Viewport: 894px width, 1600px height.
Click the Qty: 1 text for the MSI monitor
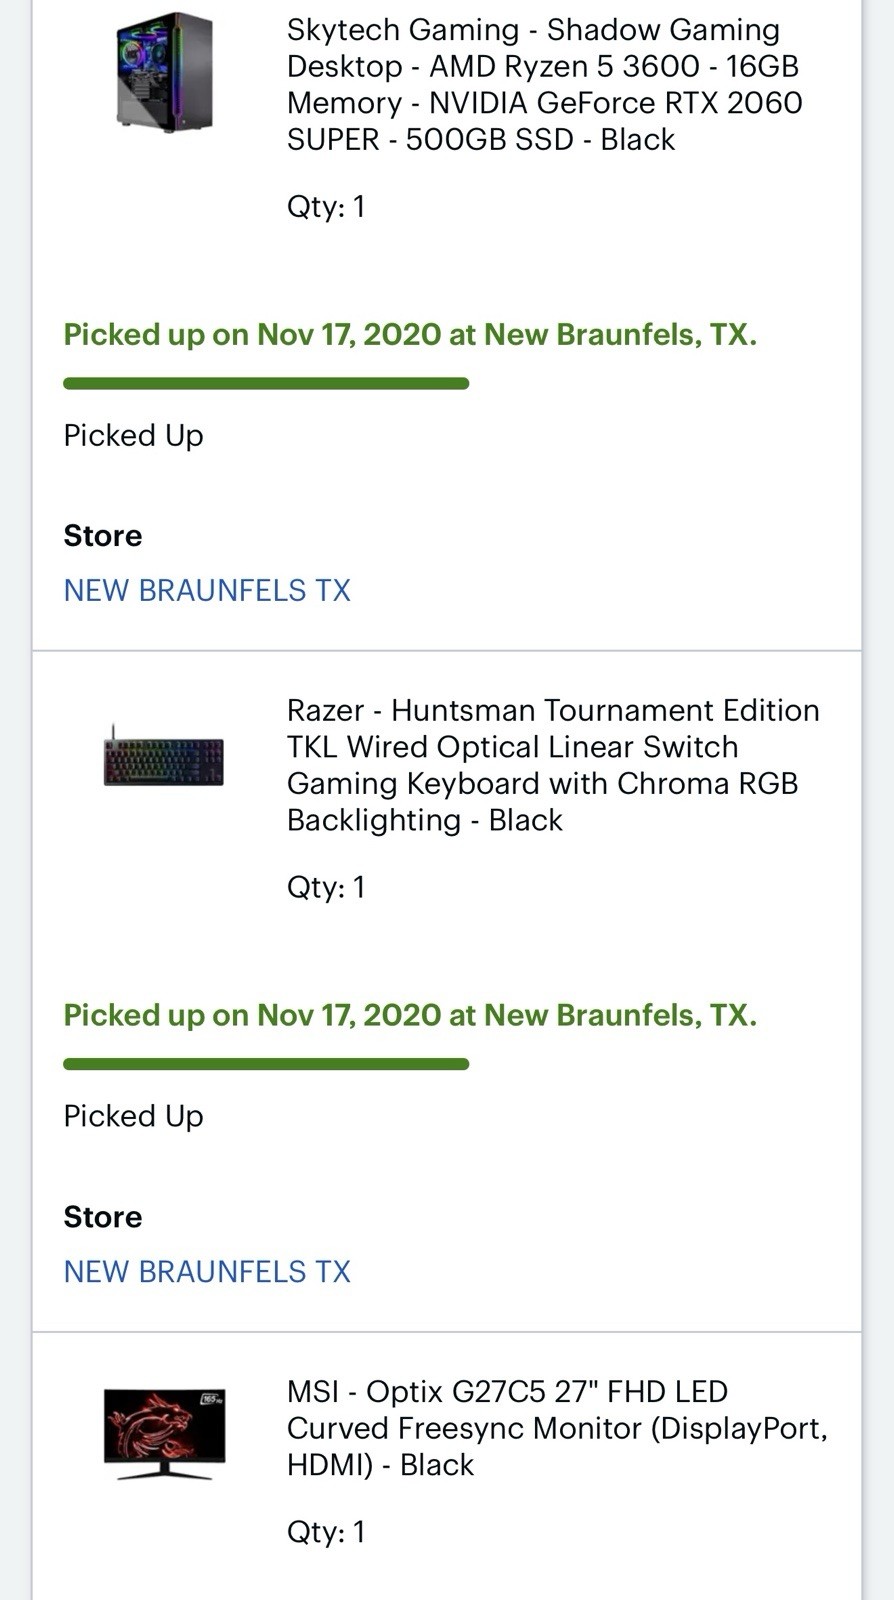tap(326, 1532)
